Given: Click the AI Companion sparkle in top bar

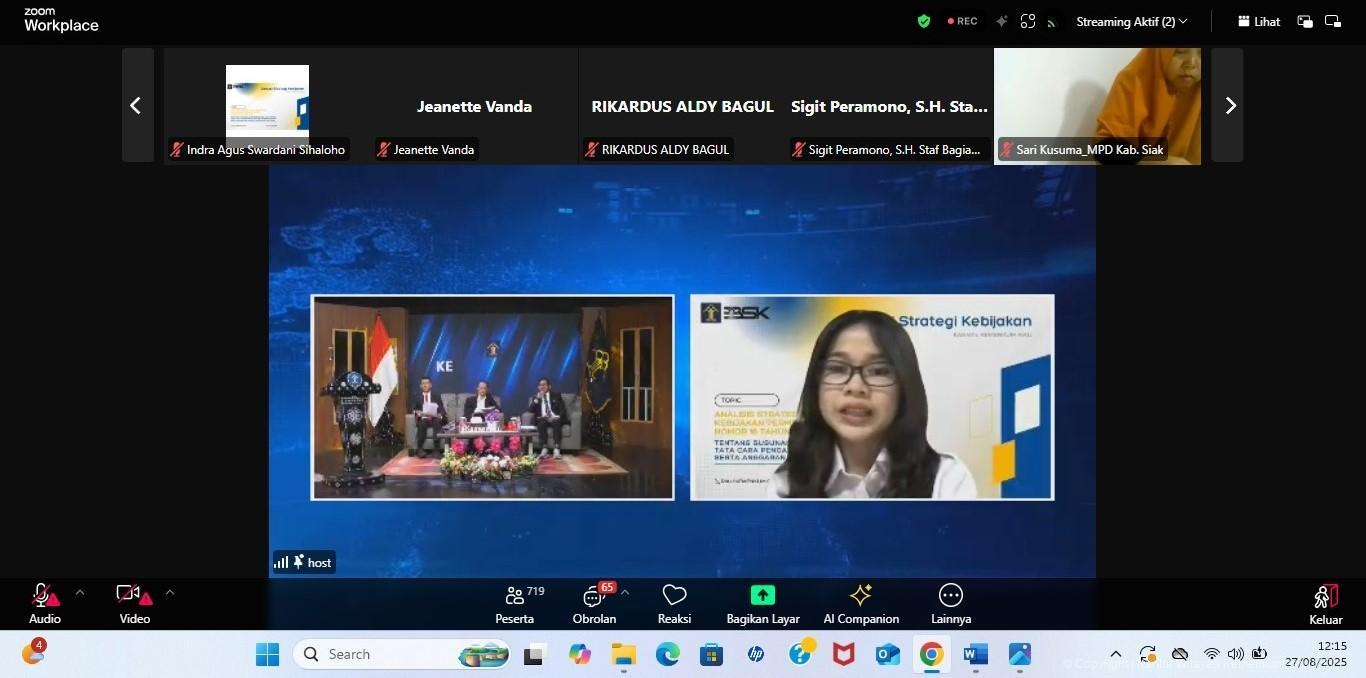Looking at the screenshot, I should click(1001, 21).
